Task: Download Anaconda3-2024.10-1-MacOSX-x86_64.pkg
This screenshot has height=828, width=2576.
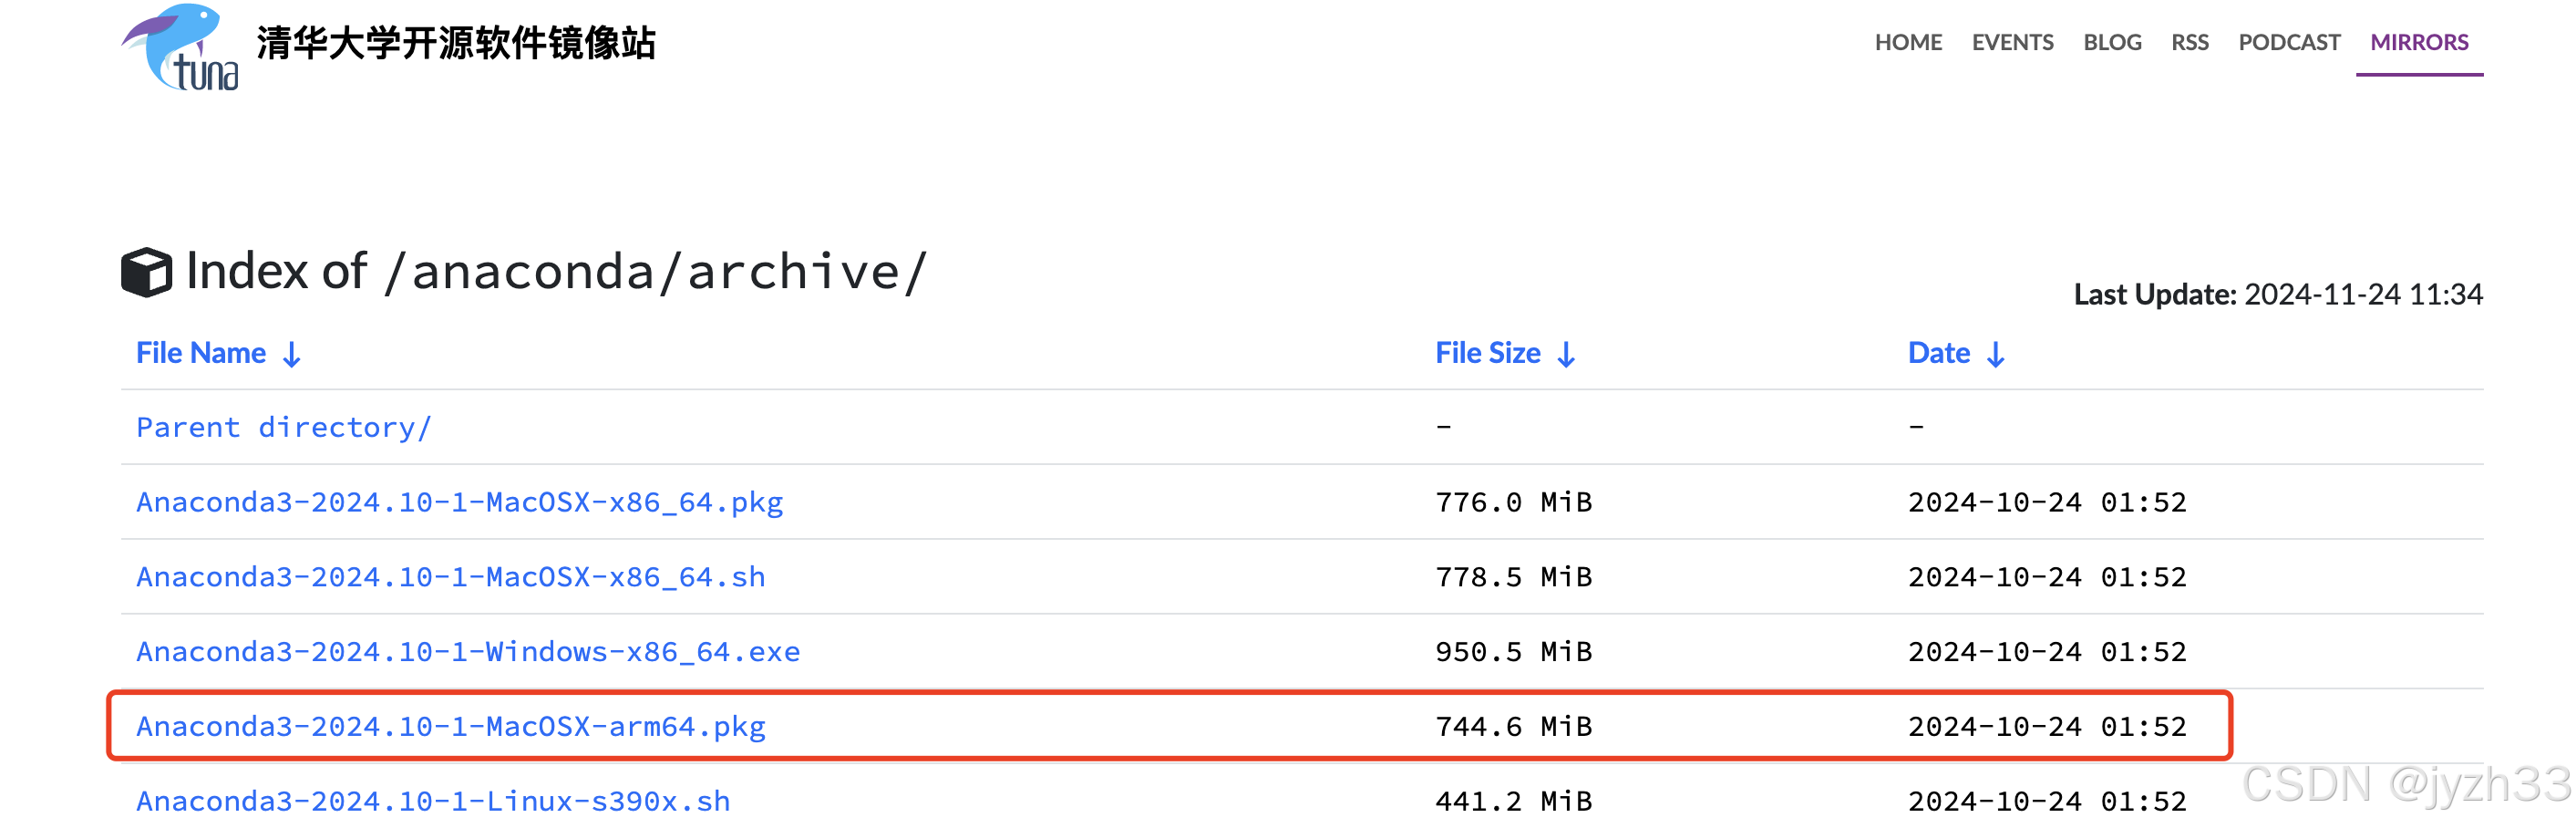Action: [460, 502]
